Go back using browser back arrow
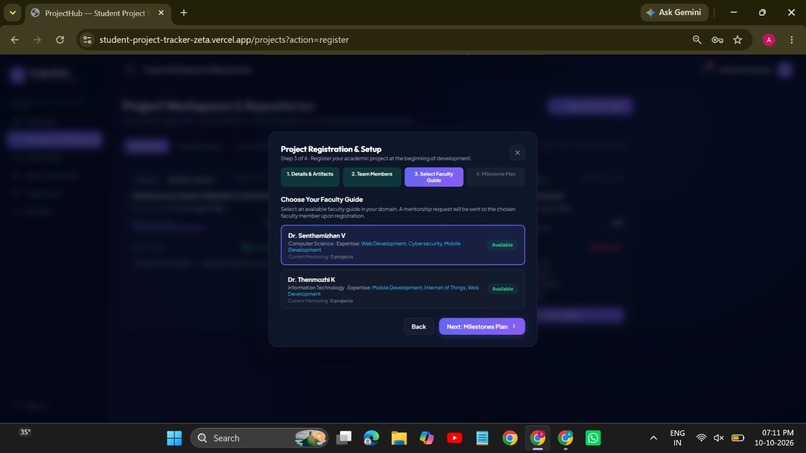 pyautogui.click(x=14, y=40)
